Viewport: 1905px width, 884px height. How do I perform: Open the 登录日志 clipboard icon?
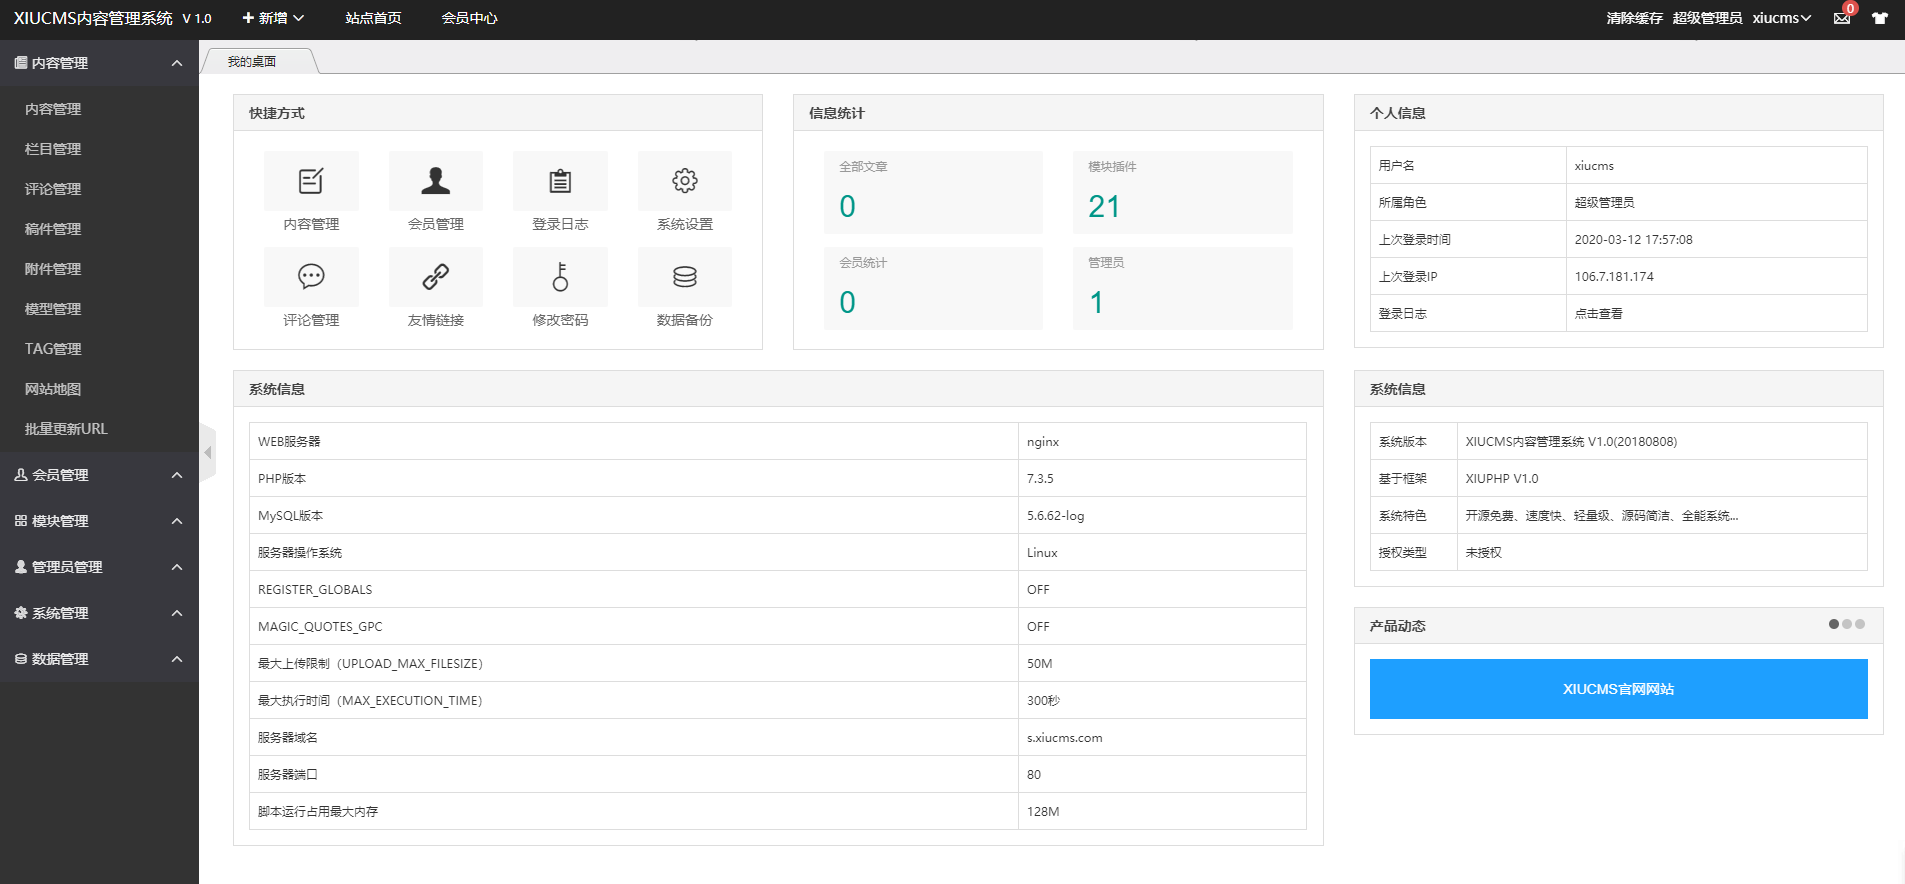click(x=560, y=181)
